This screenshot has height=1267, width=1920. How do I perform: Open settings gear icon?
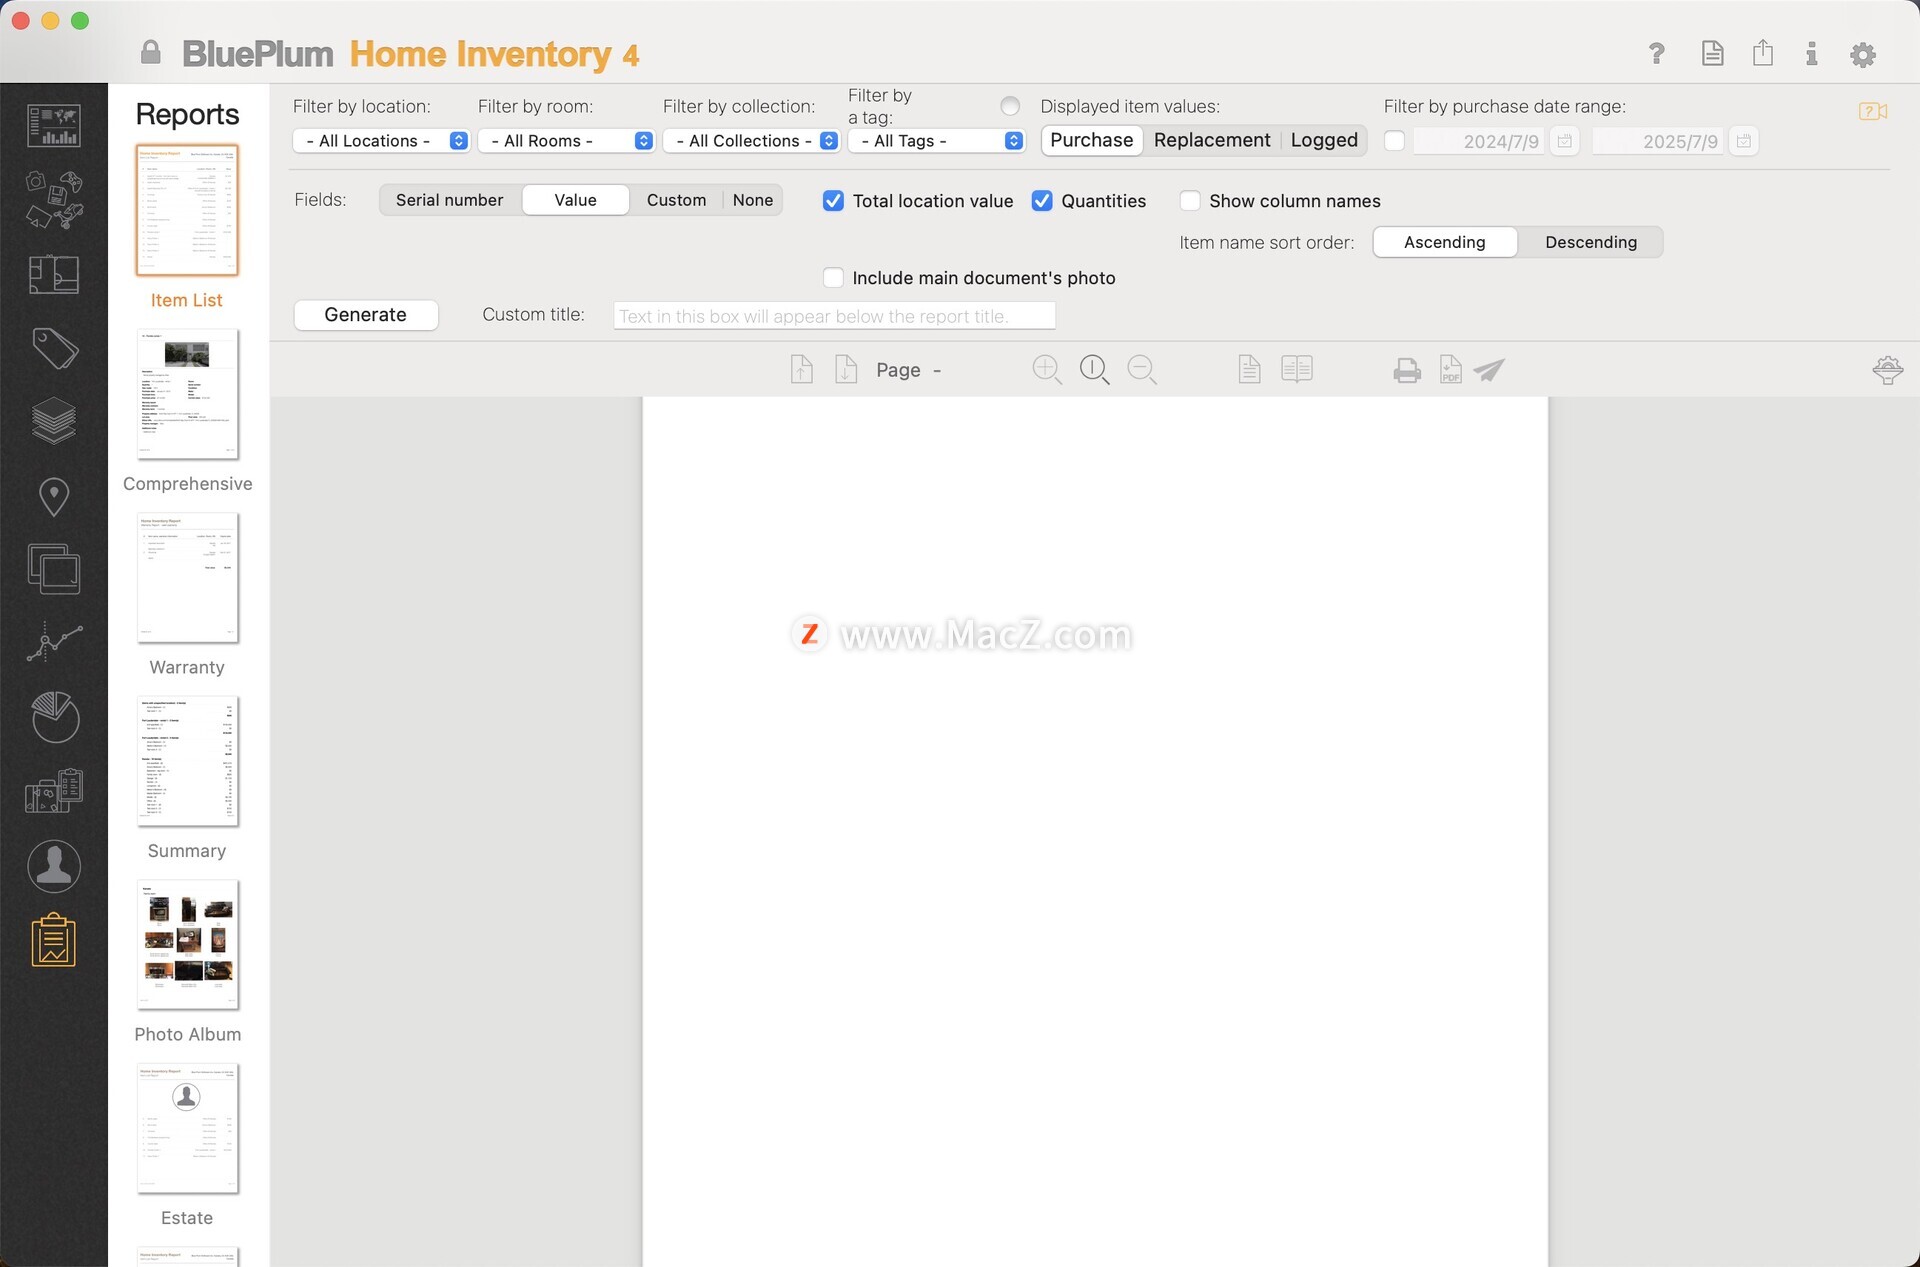tap(1863, 54)
